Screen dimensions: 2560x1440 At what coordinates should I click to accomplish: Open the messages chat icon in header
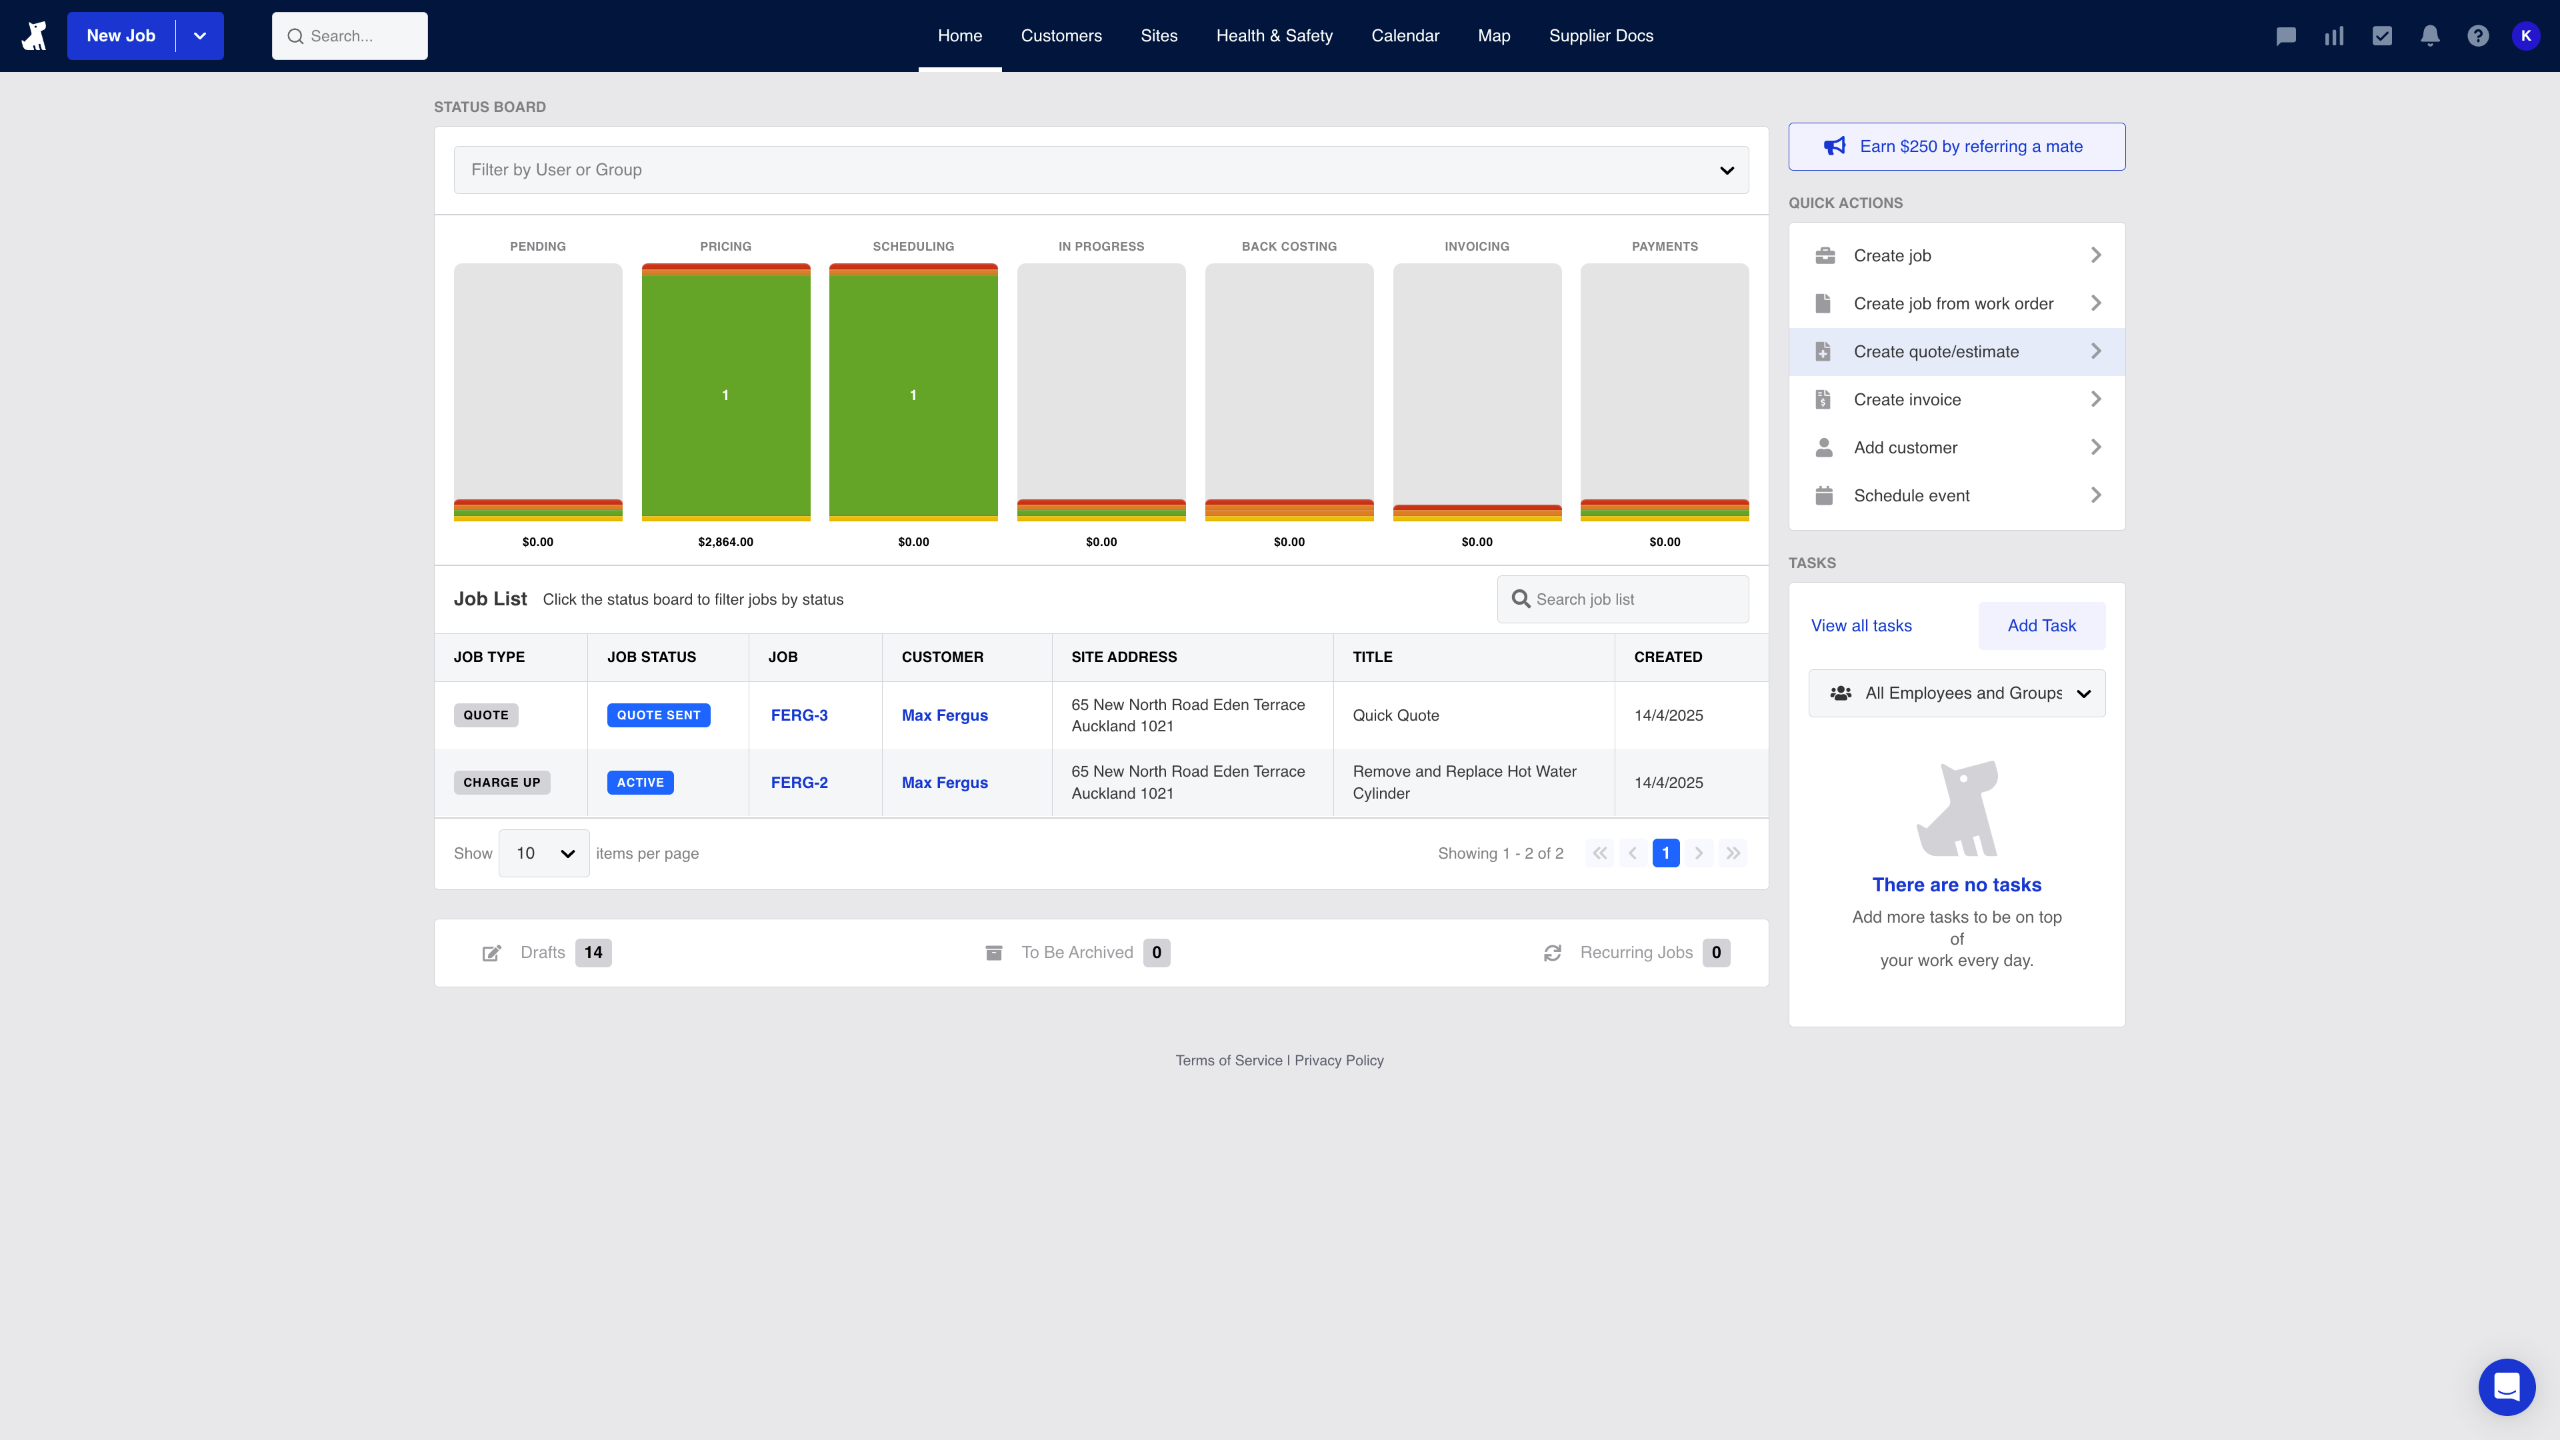coord(2285,36)
